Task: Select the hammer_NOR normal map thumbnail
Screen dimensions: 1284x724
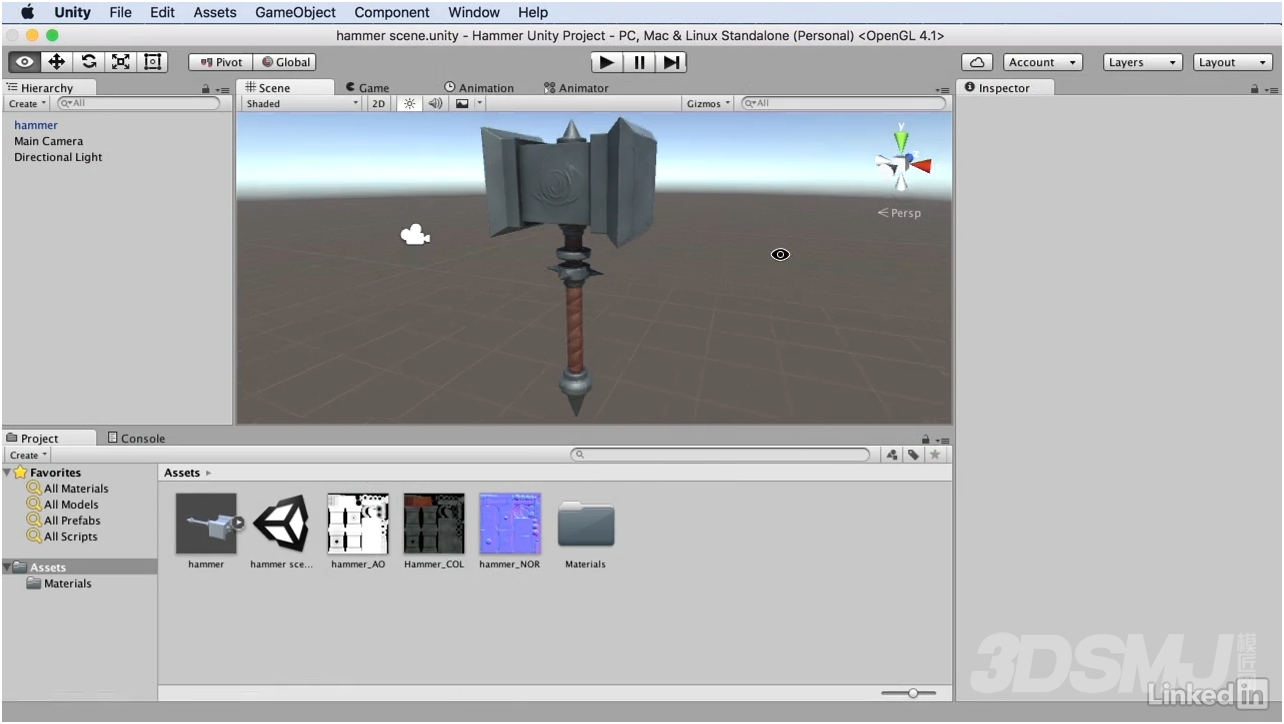Action: coord(510,523)
